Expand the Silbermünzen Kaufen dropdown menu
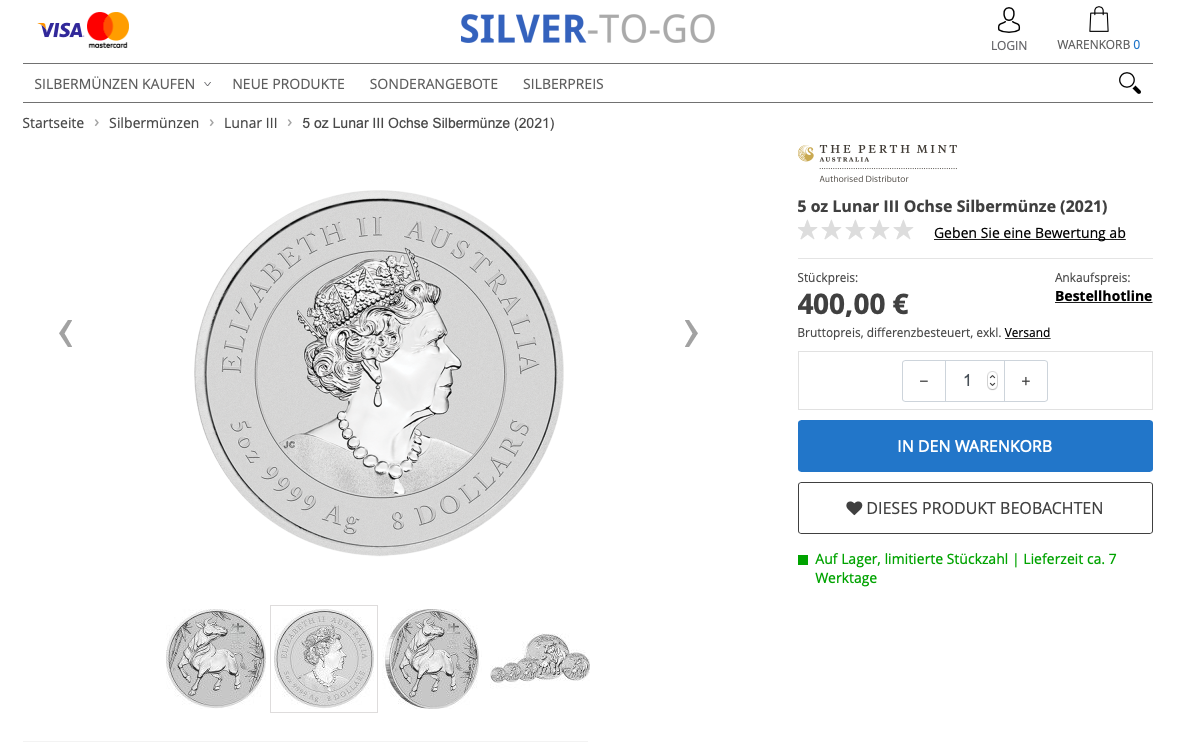 (x=123, y=84)
